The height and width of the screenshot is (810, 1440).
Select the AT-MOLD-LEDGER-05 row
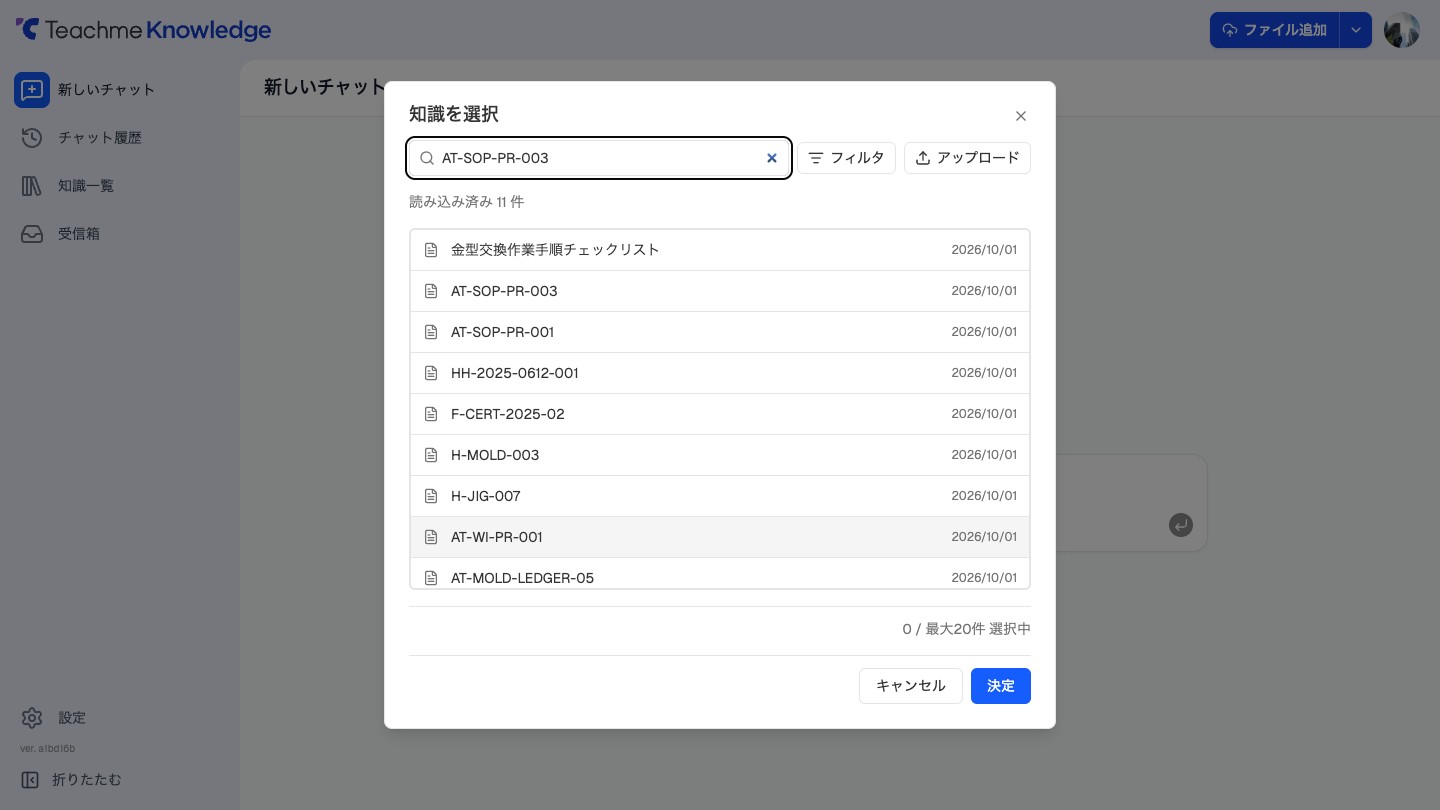coord(720,574)
